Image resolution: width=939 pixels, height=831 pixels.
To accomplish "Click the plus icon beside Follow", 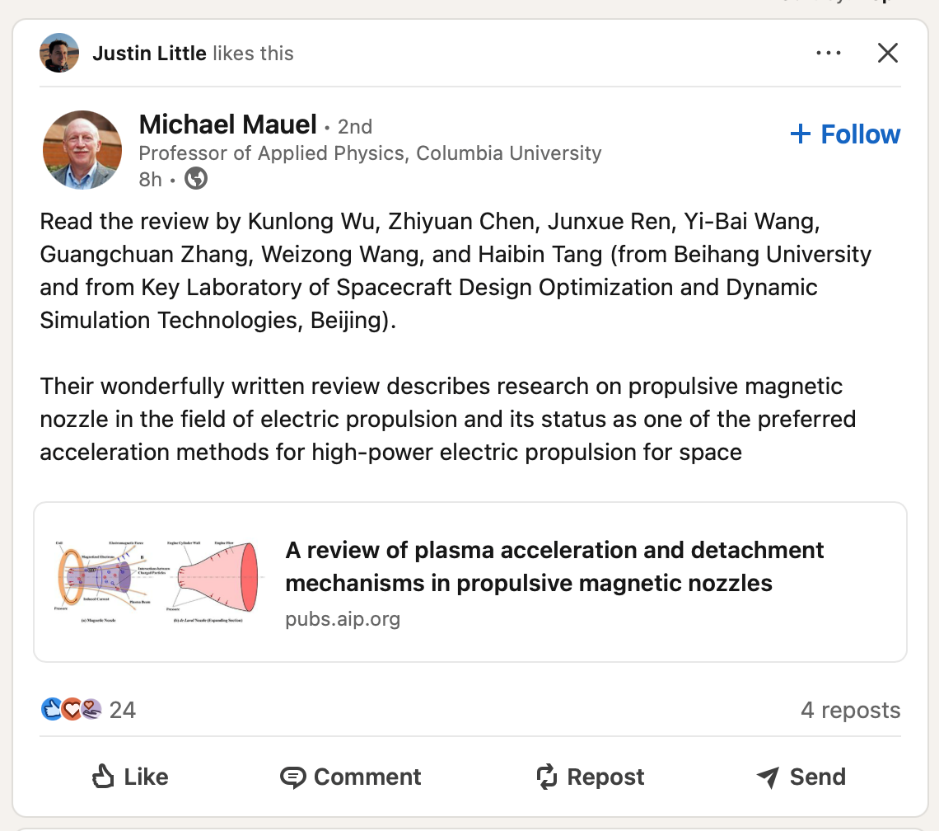I will 800,134.
